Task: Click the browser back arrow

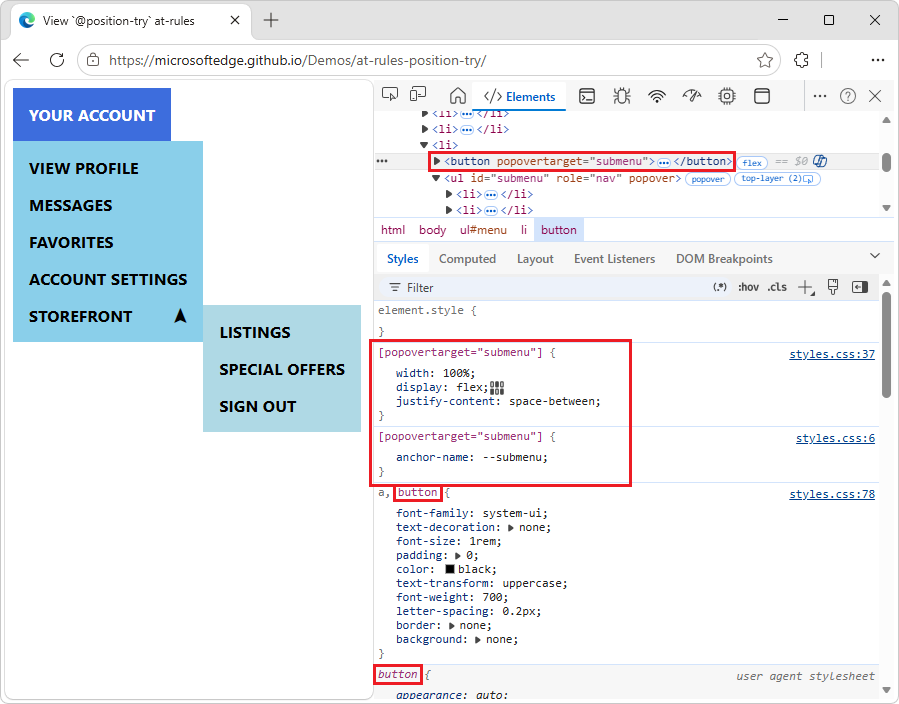Action: coord(21,60)
